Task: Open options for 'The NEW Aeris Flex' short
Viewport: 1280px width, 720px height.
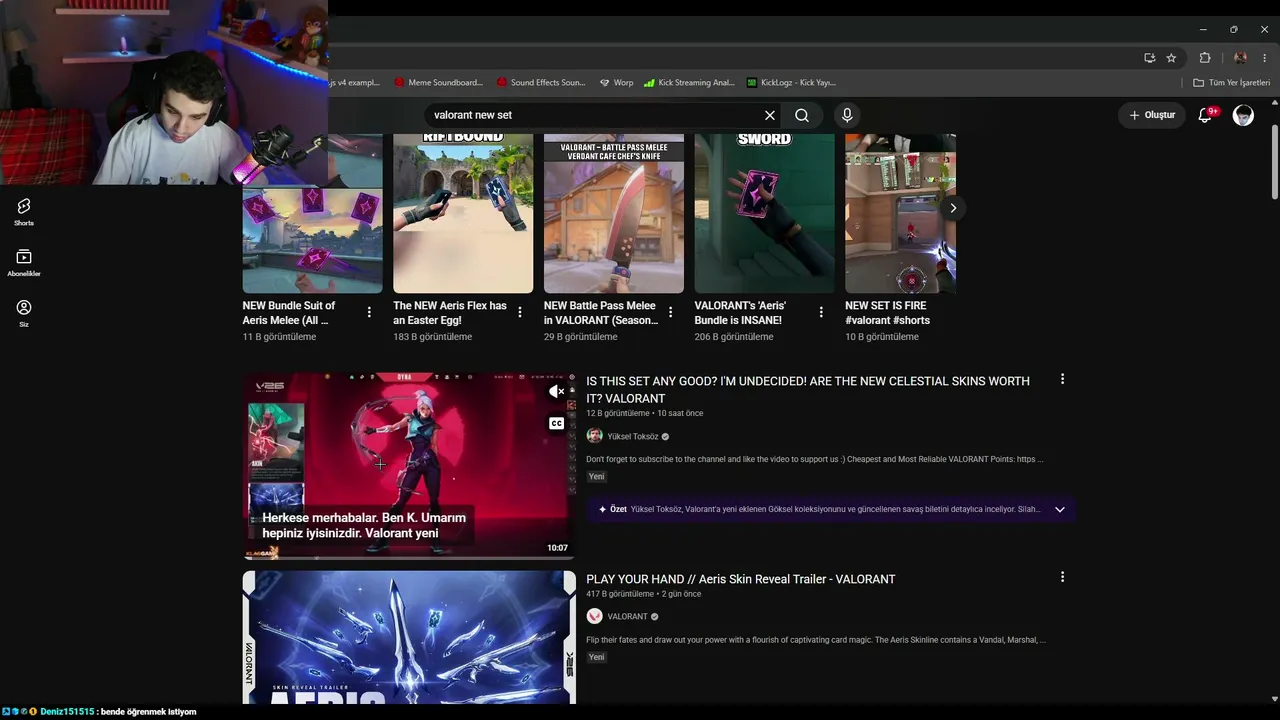Action: (x=520, y=312)
